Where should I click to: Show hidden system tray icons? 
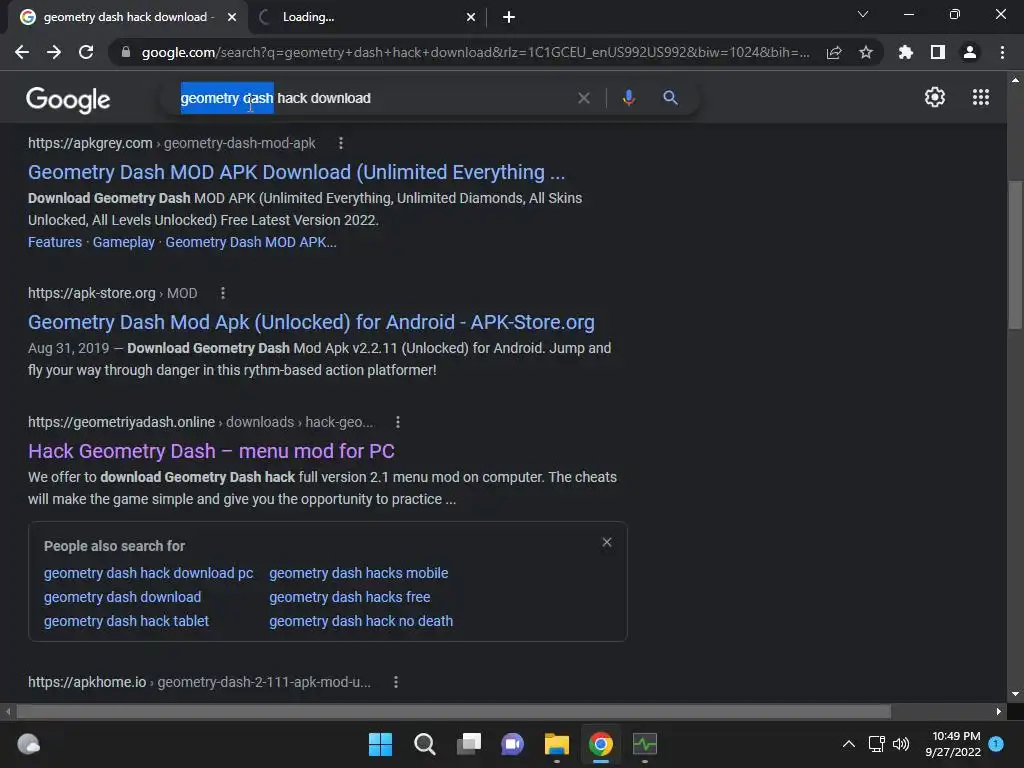coord(848,744)
